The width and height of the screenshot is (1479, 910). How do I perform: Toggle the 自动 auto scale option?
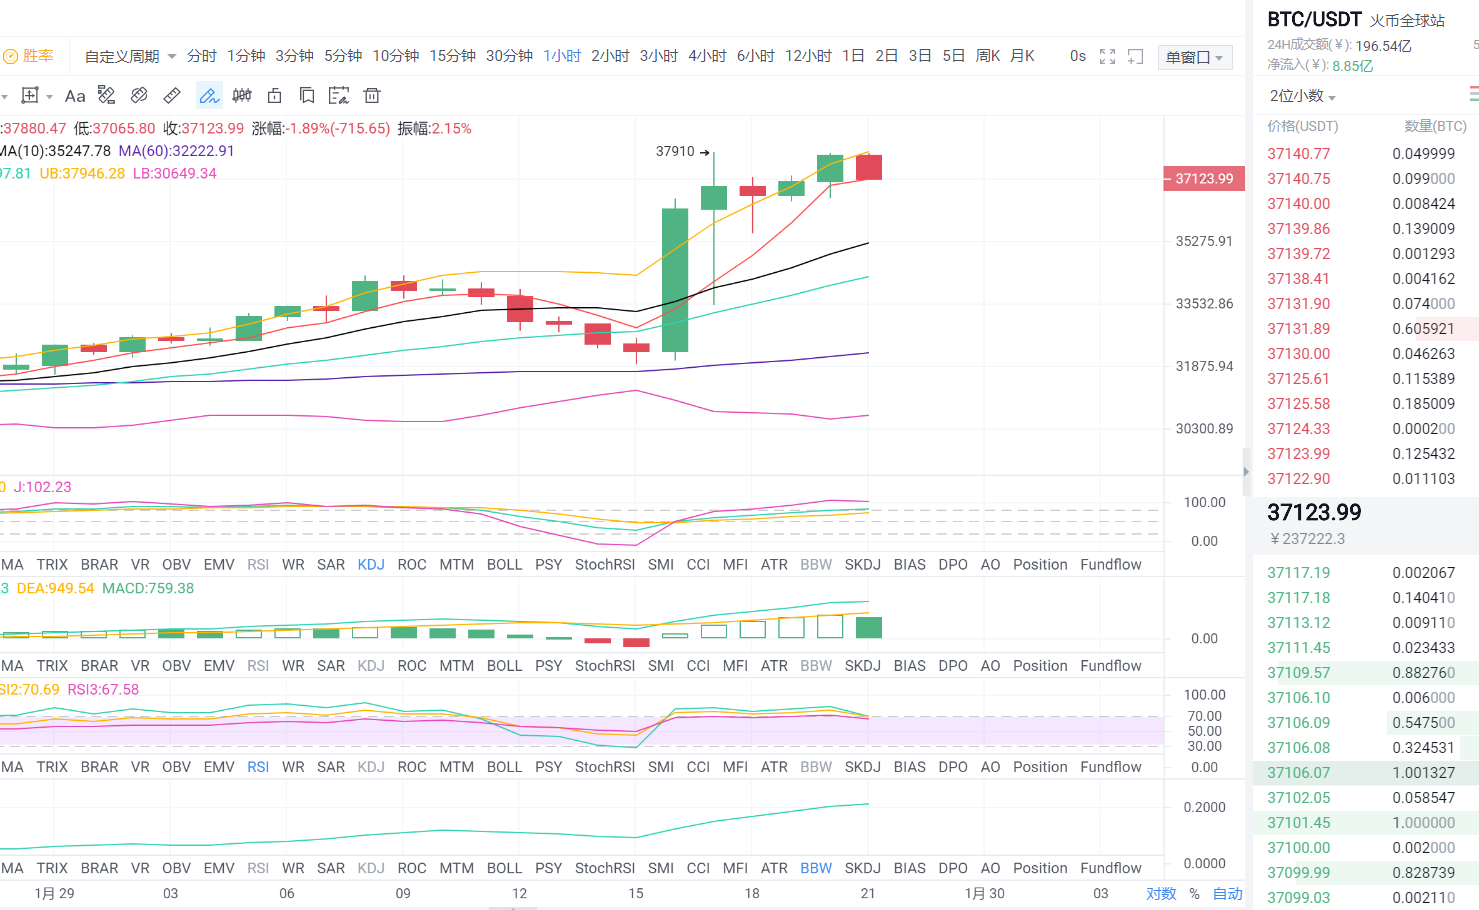click(1227, 893)
